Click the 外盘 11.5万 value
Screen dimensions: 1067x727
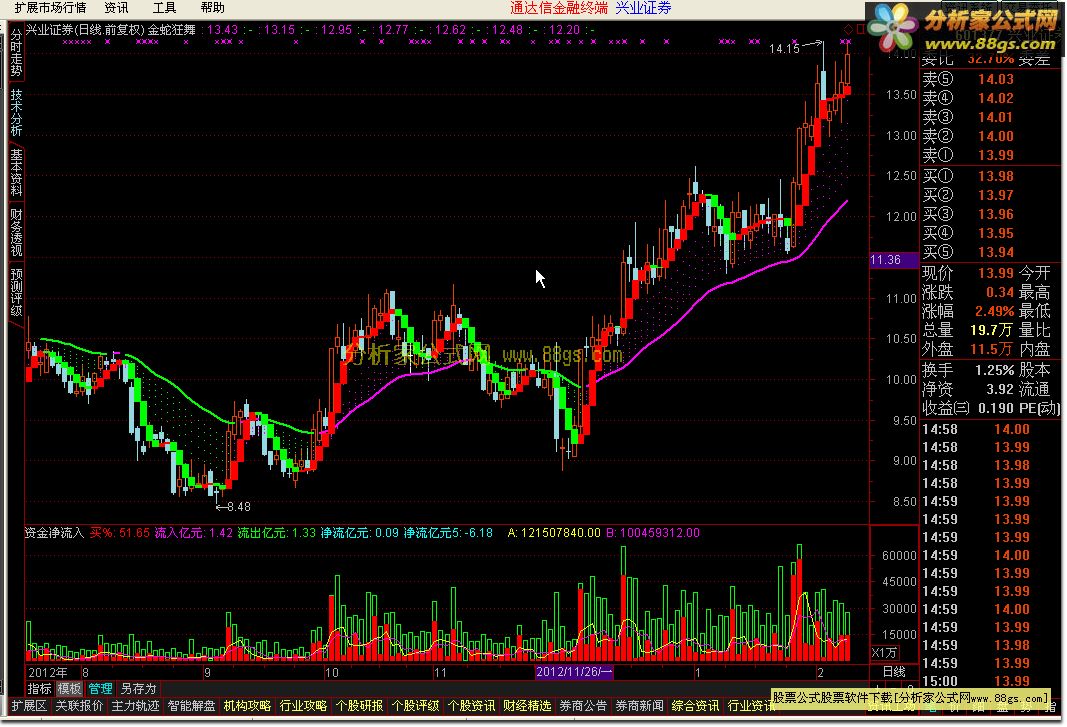click(991, 349)
